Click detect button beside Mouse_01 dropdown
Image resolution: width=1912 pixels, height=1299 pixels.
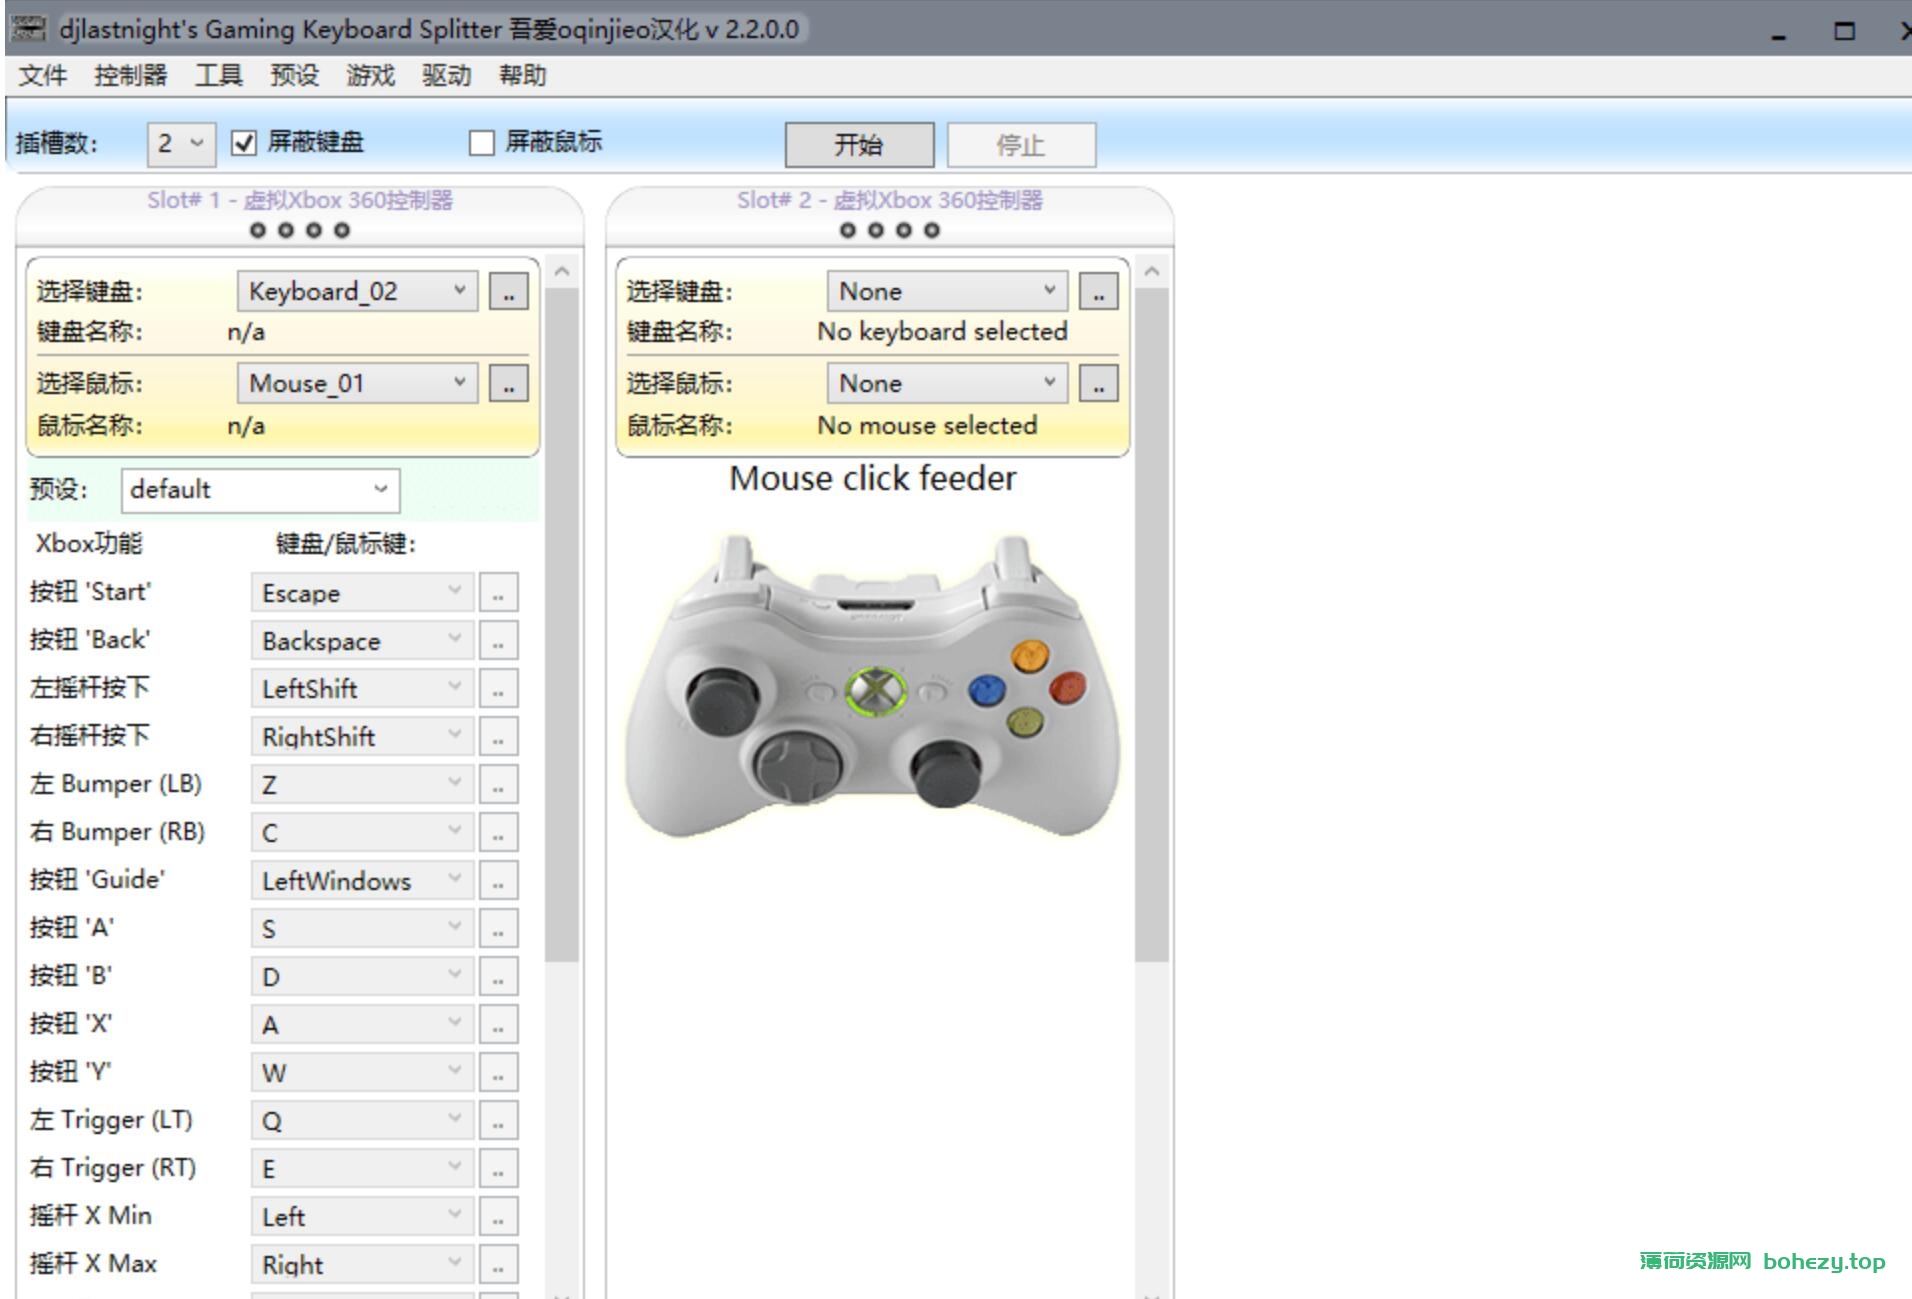click(509, 383)
